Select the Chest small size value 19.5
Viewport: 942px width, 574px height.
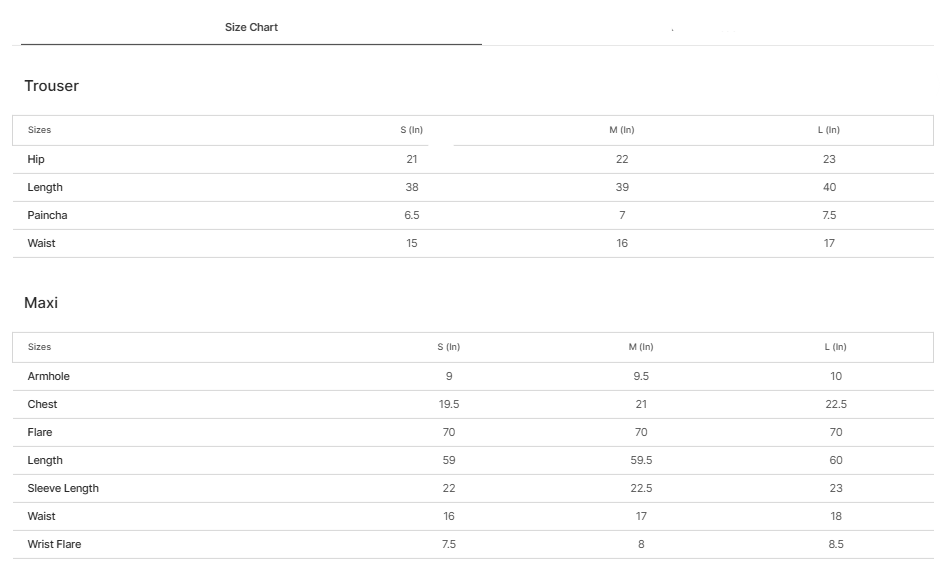449,404
